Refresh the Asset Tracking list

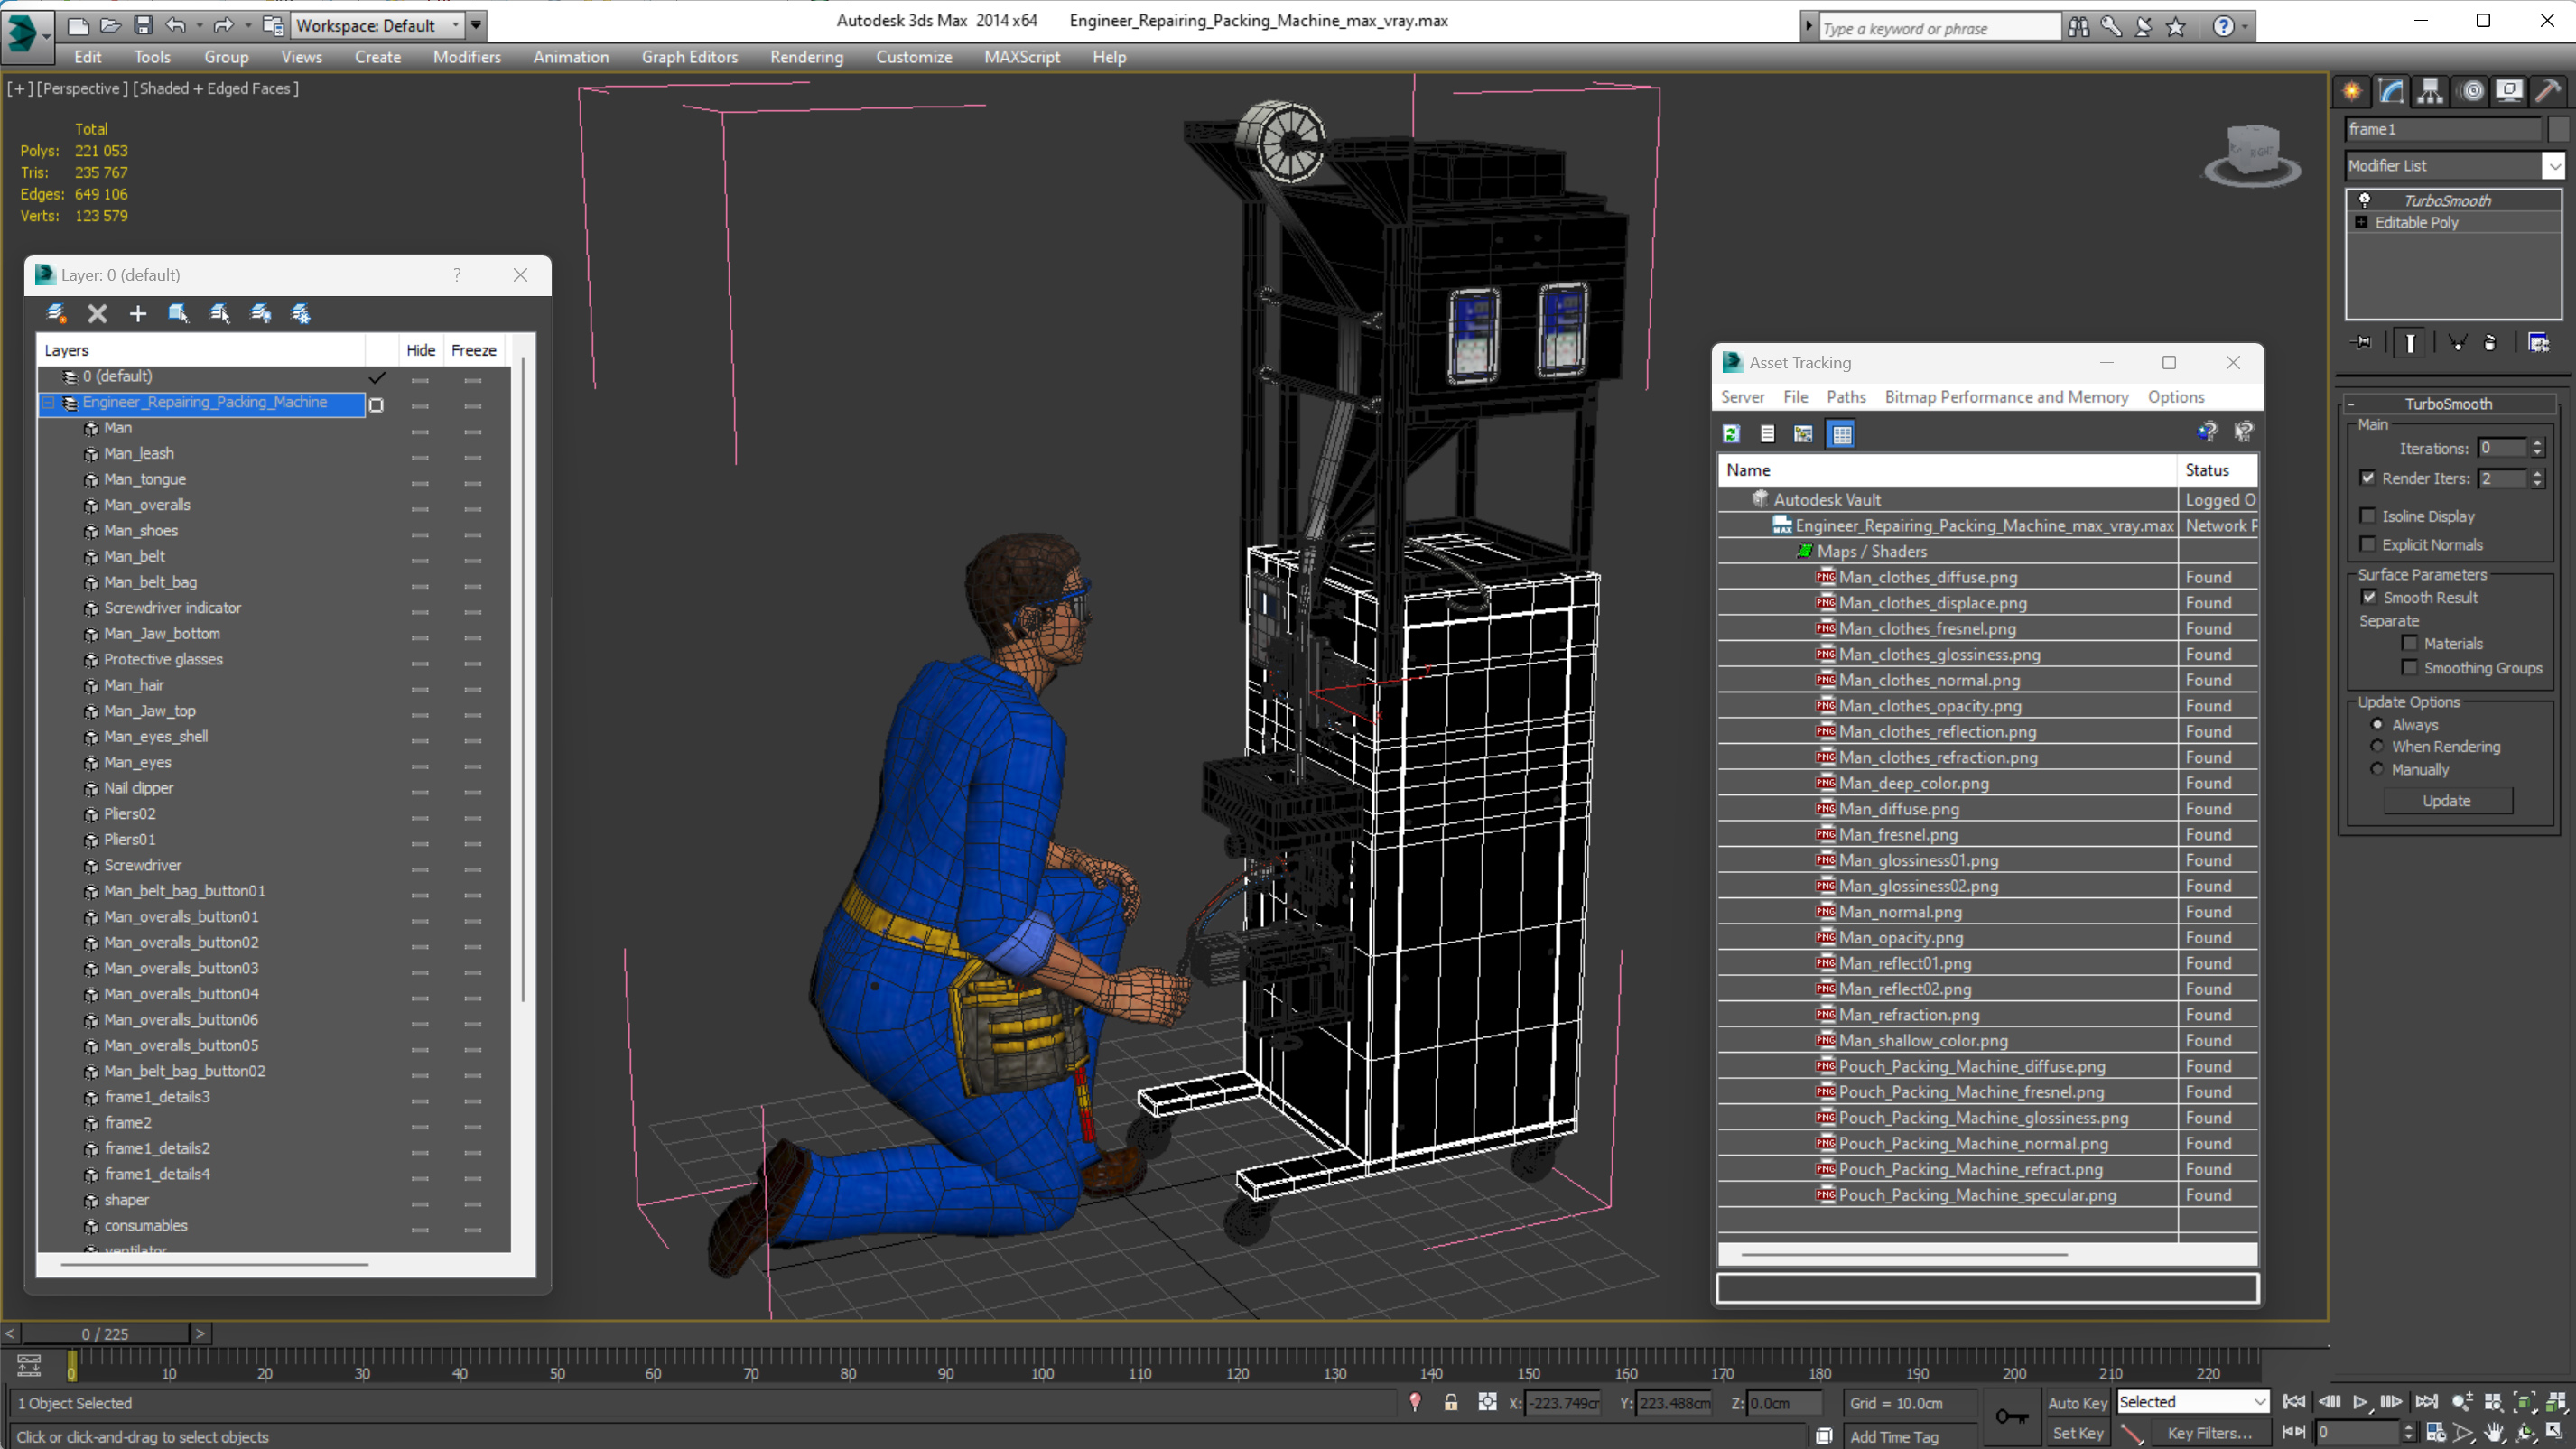(x=1731, y=434)
